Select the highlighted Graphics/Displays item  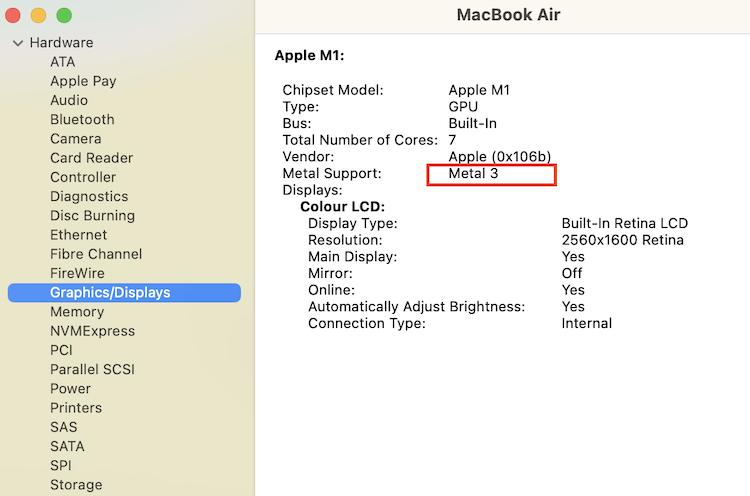(124, 293)
